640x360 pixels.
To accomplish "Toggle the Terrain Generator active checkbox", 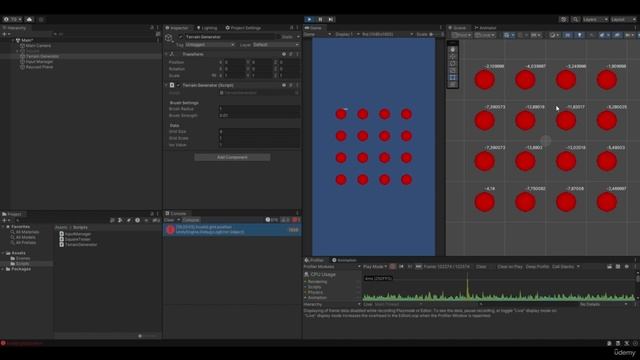I will coord(181,37).
